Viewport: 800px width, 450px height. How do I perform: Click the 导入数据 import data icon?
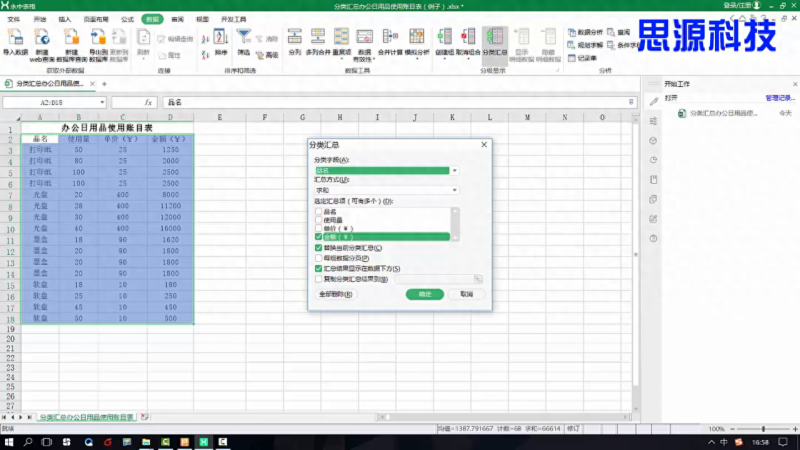coord(15,38)
